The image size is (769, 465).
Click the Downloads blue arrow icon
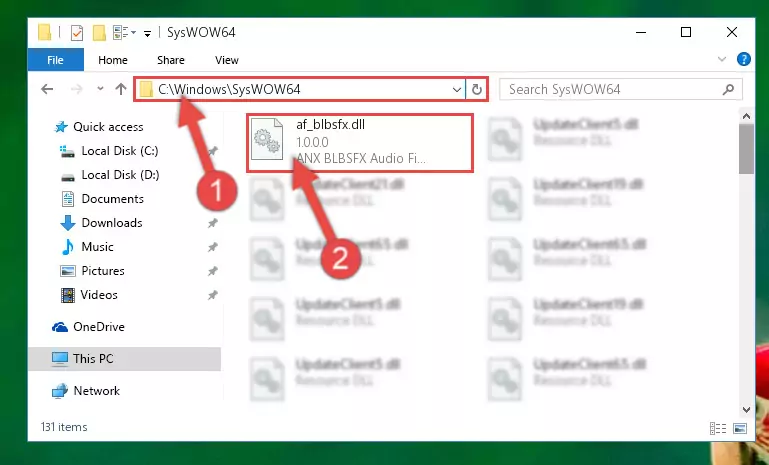tap(68, 223)
